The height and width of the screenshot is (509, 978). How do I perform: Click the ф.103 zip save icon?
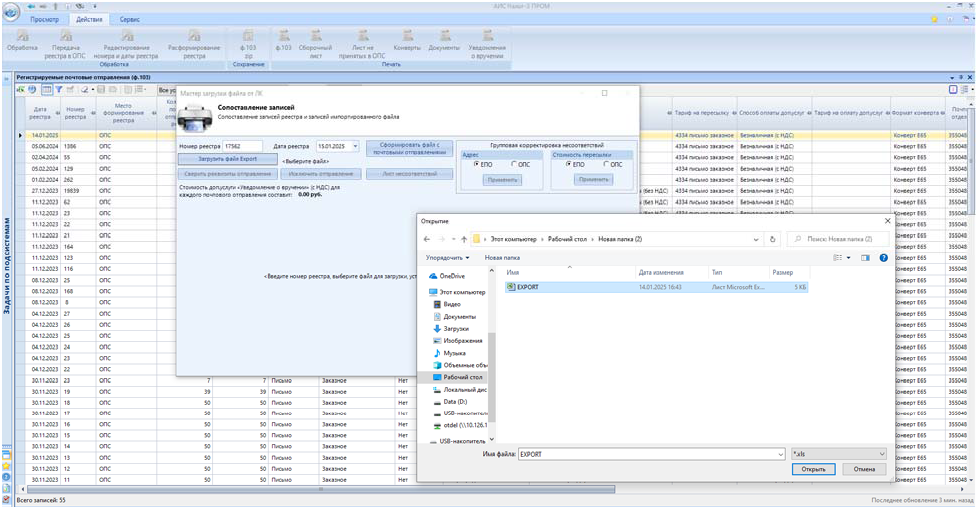[248, 37]
